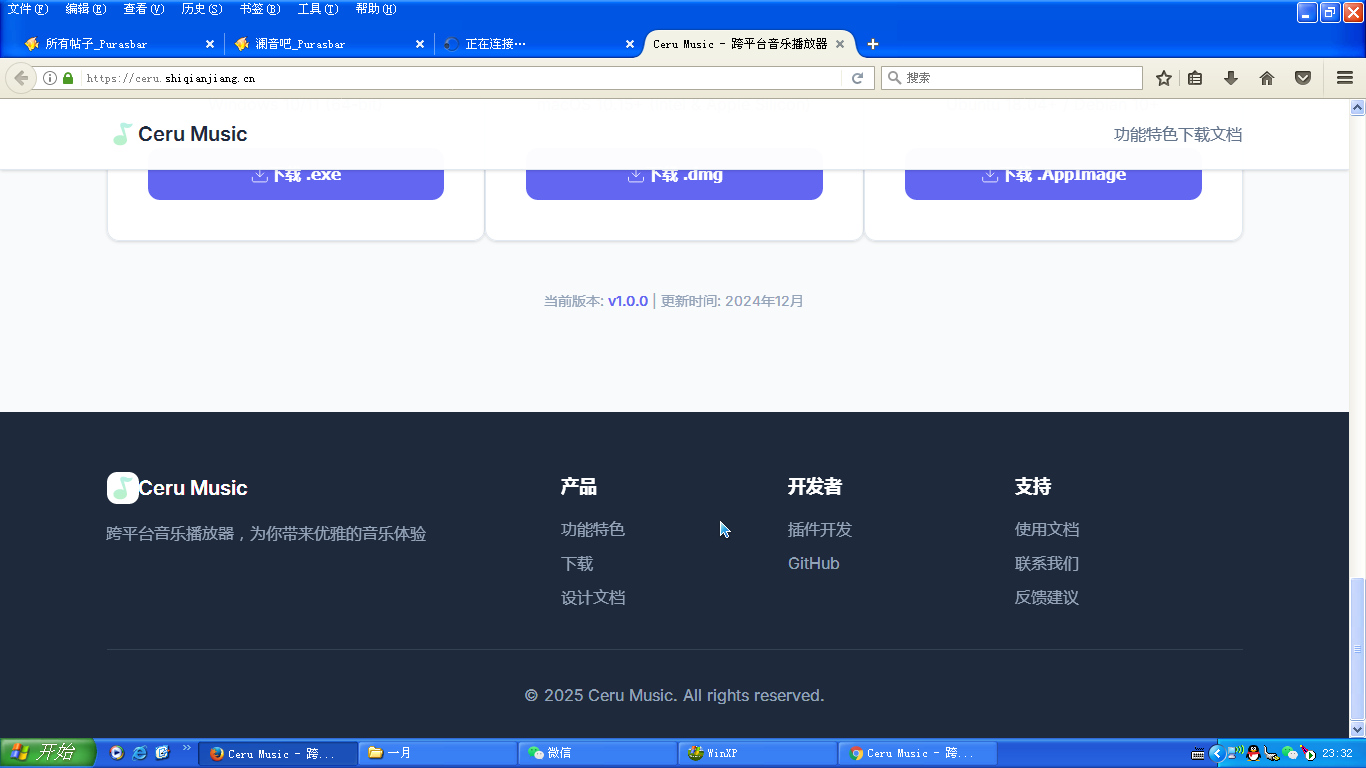Close the 所有帖子_Purasbar tab
The image size is (1366, 768).
(x=210, y=44)
